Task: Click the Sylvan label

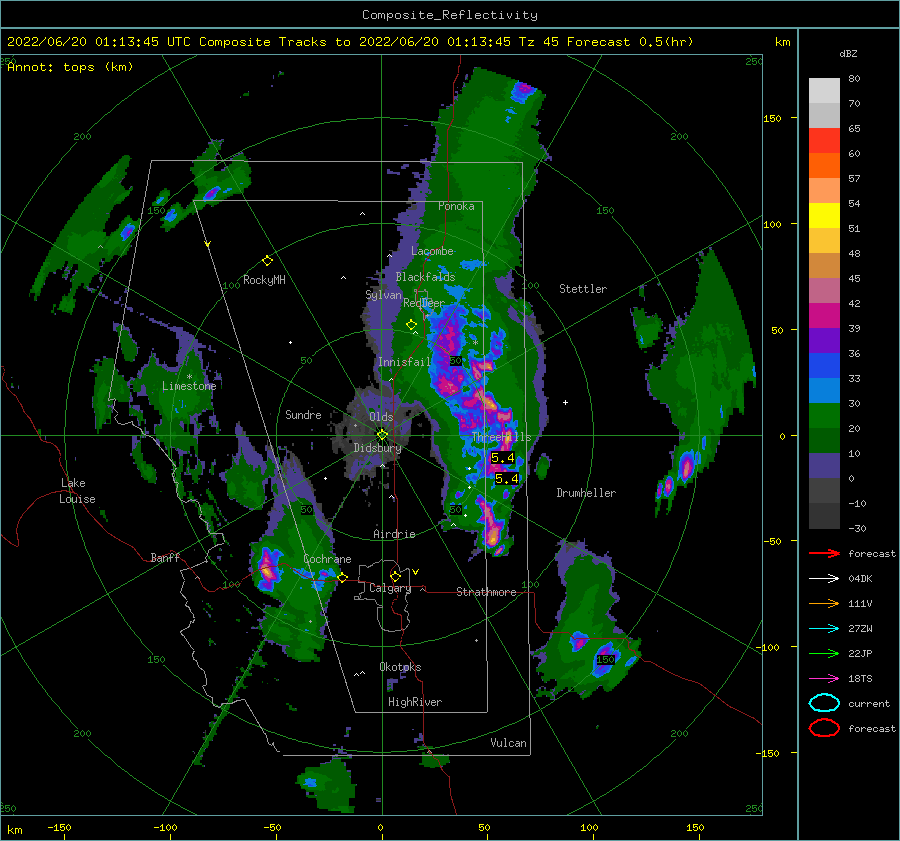Action: (x=383, y=295)
